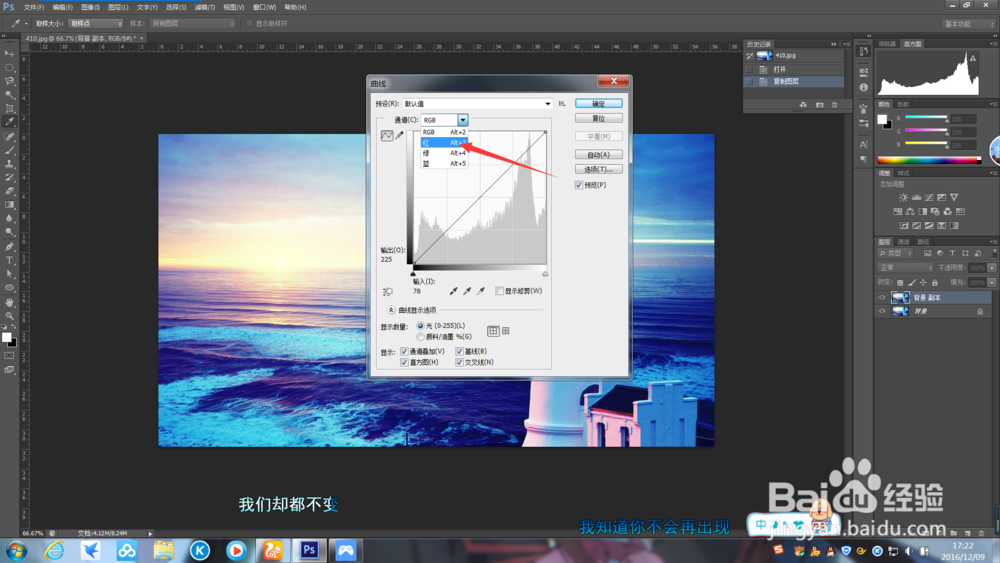Toggle the Intersection Line checkbox
Image resolution: width=1000 pixels, height=563 pixels.
click(x=459, y=362)
